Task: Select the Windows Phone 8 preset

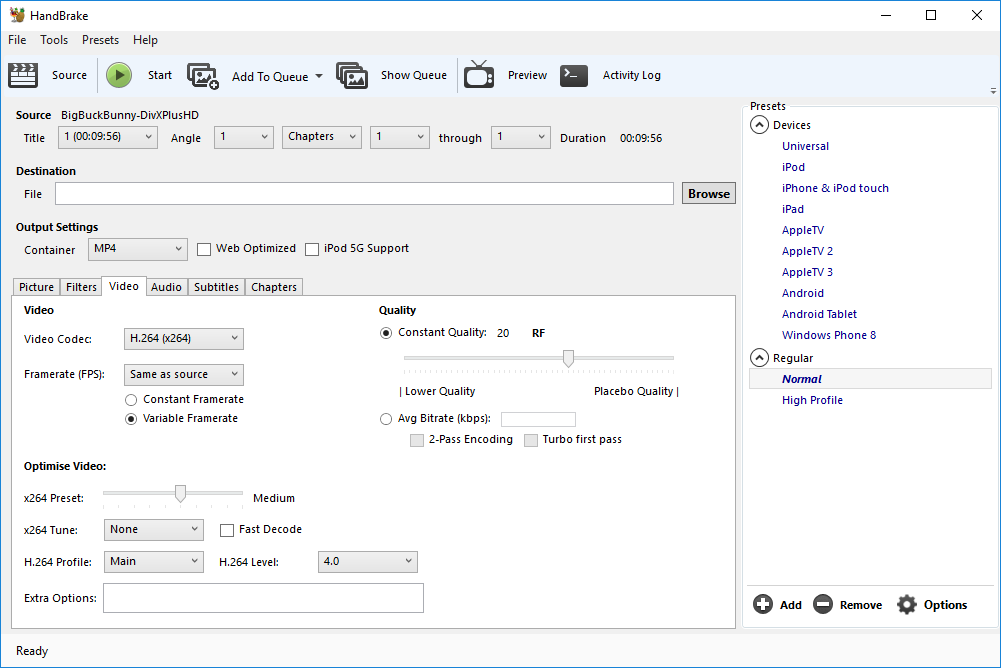Action: [829, 335]
